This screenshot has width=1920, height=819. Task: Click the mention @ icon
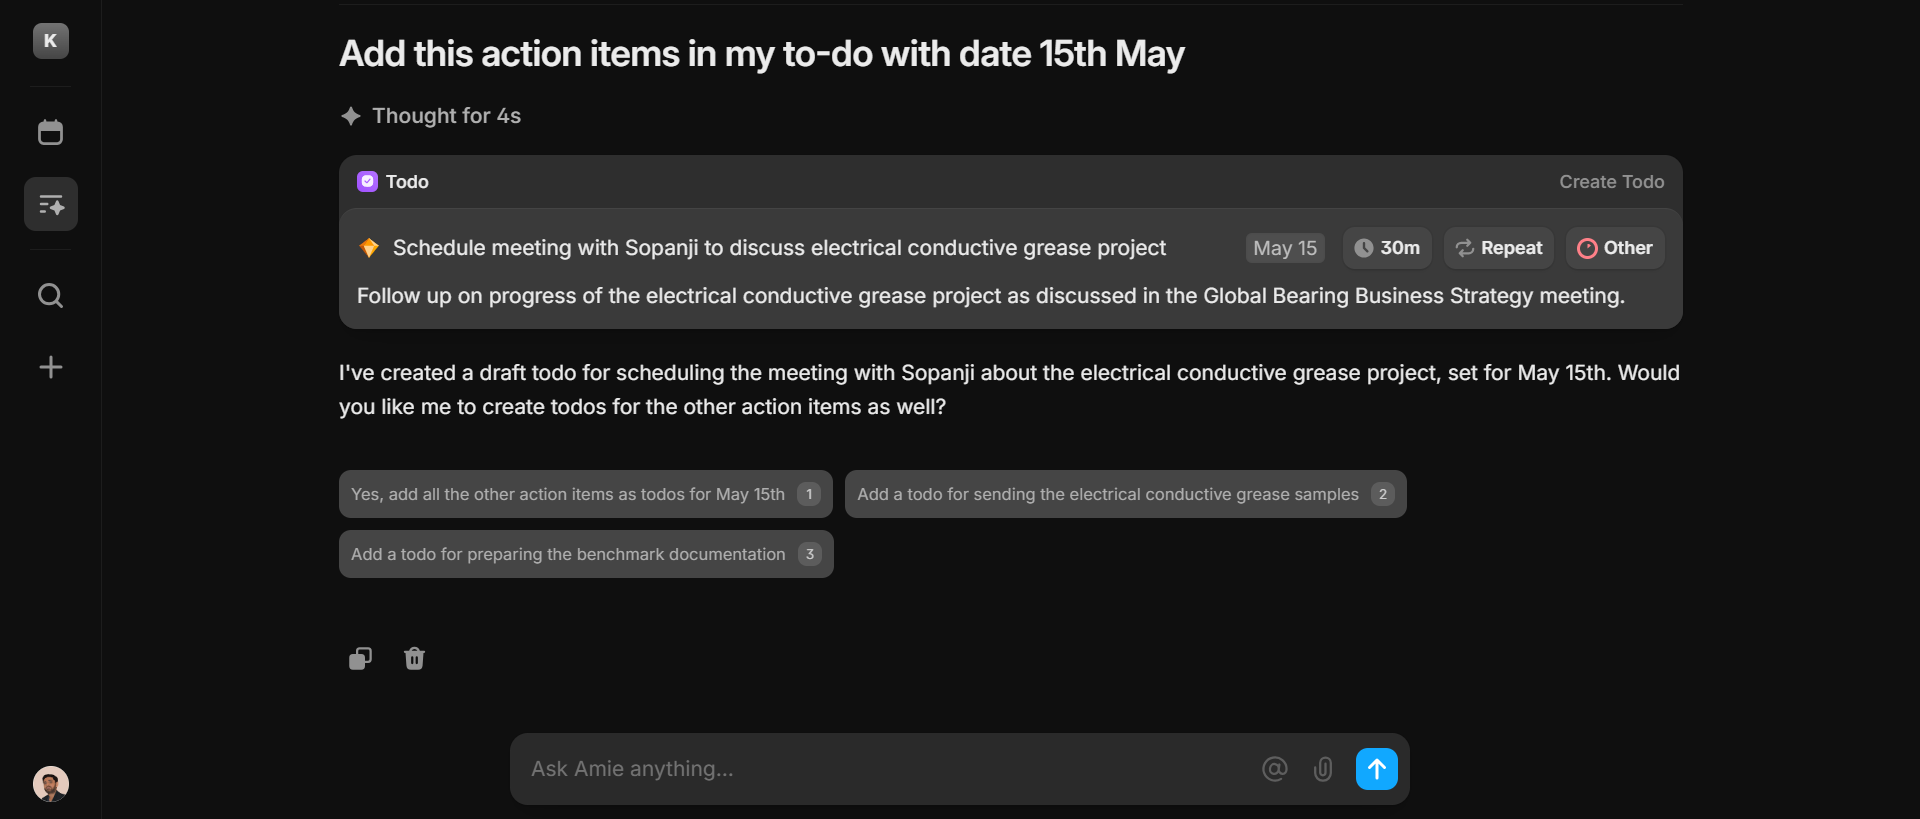pyautogui.click(x=1274, y=769)
